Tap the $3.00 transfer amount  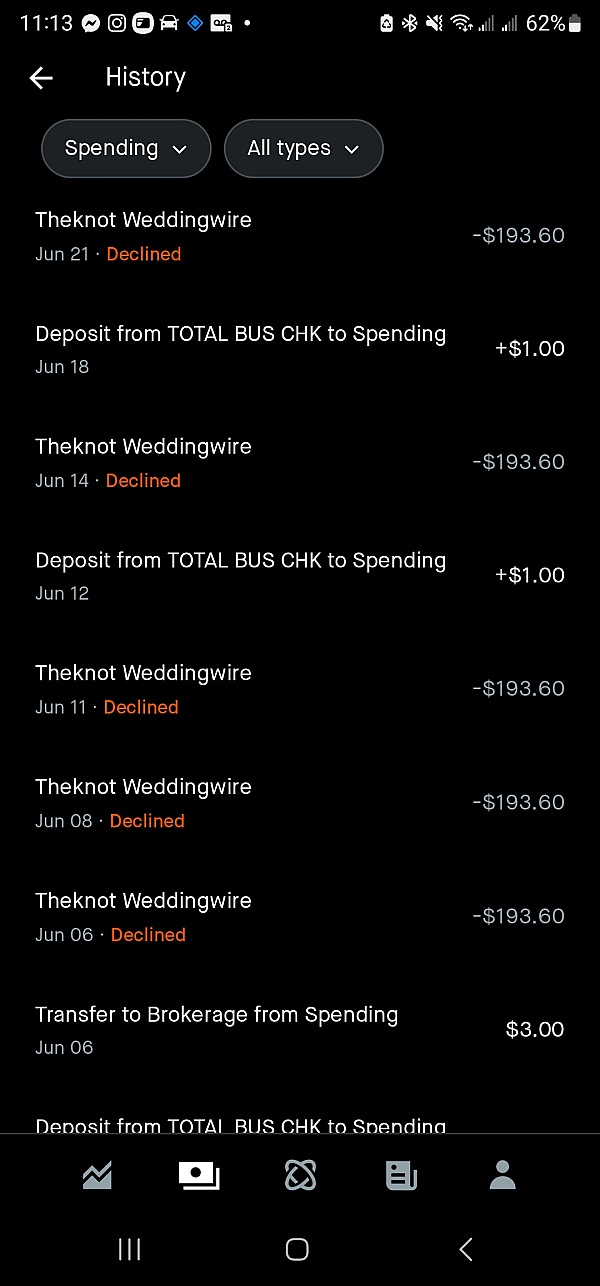(x=535, y=1030)
